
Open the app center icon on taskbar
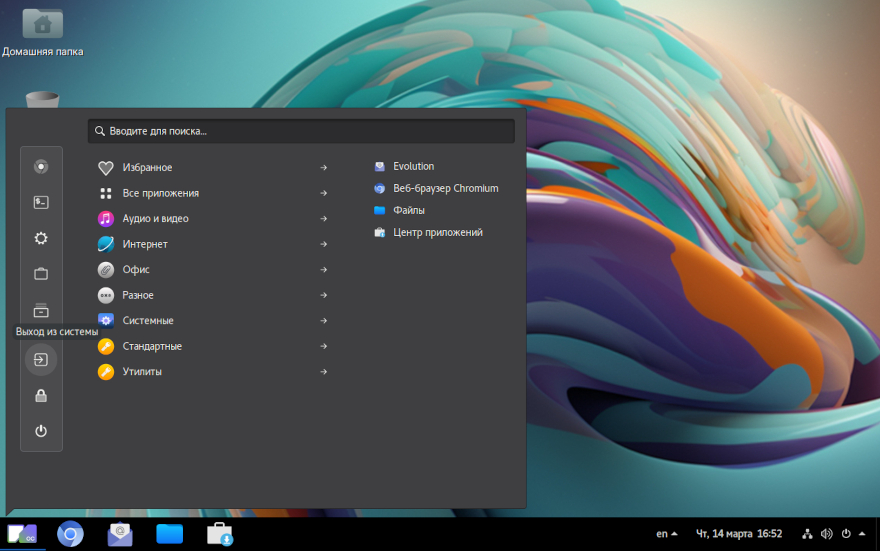click(220, 534)
